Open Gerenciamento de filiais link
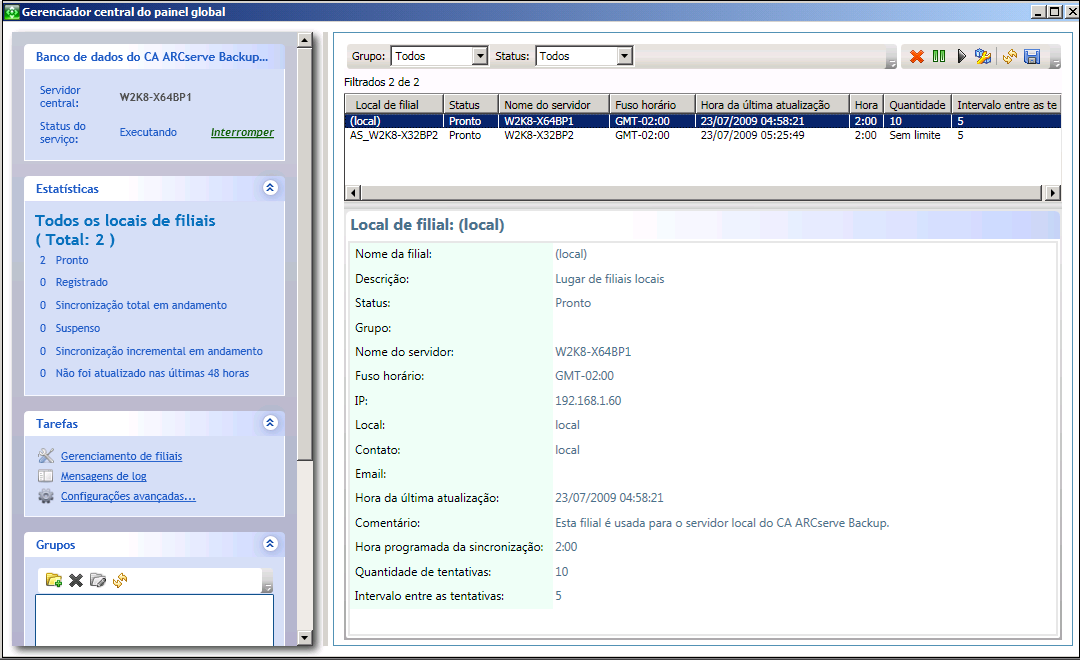 (x=121, y=456)
